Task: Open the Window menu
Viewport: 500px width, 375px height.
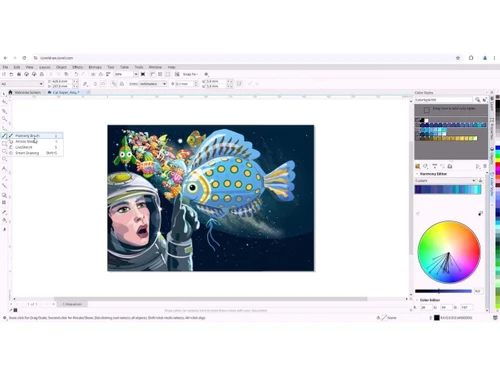Action: [x=155, y=67]
